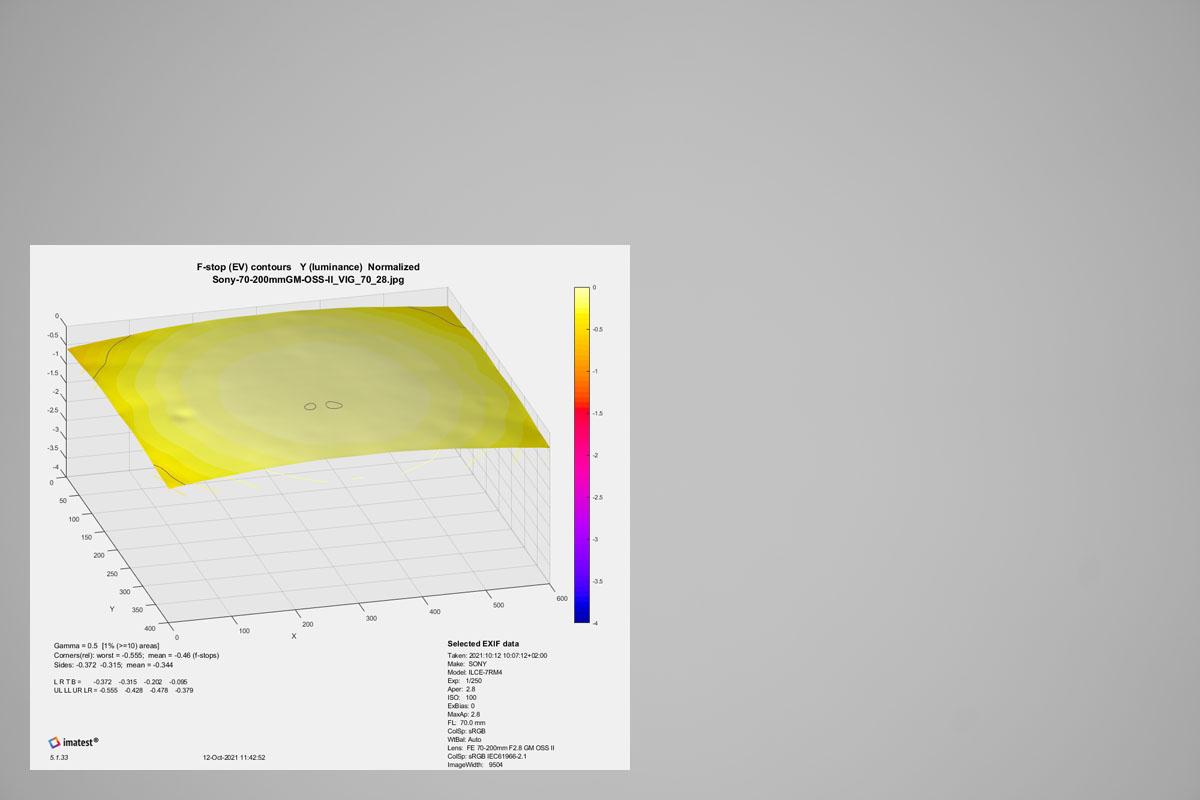This screenshot has width=1200, height=800.
Task: Click the timestamp 12-Oct-2021 11:42:52
Action: [234, 757]
